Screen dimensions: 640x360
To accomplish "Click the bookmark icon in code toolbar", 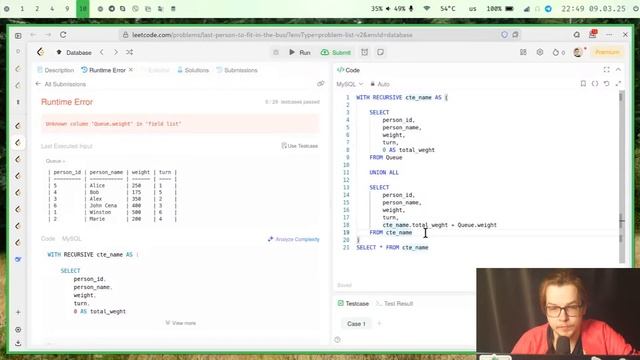I will click(583, 84).
